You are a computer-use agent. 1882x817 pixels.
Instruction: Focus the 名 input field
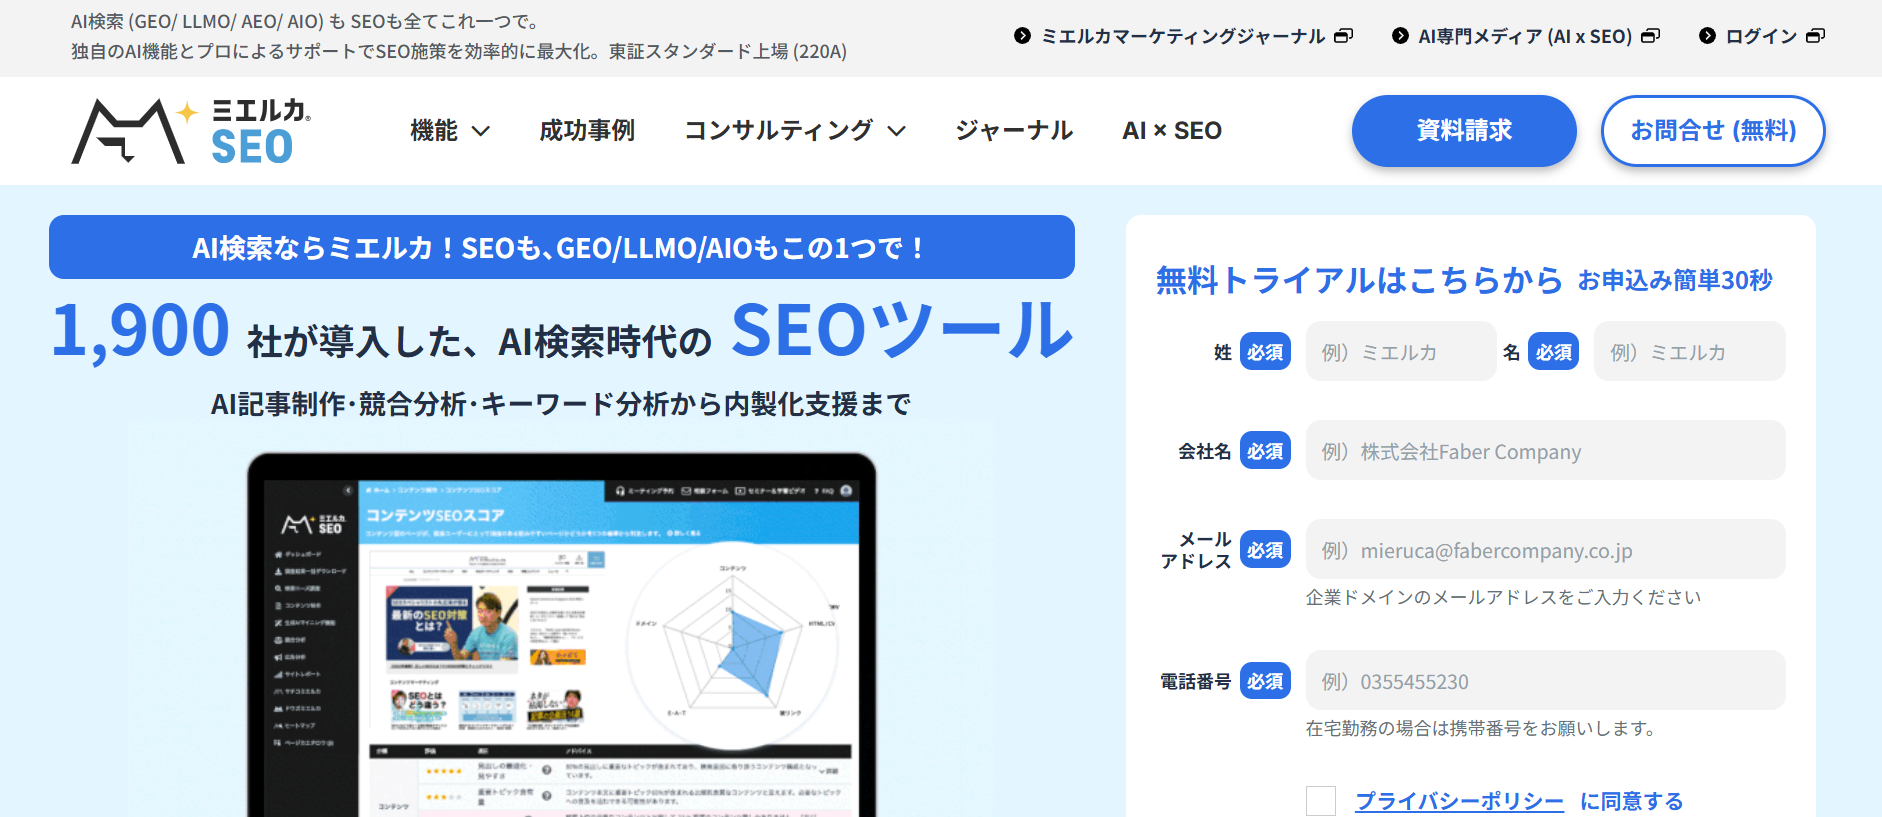[1689, 351]
